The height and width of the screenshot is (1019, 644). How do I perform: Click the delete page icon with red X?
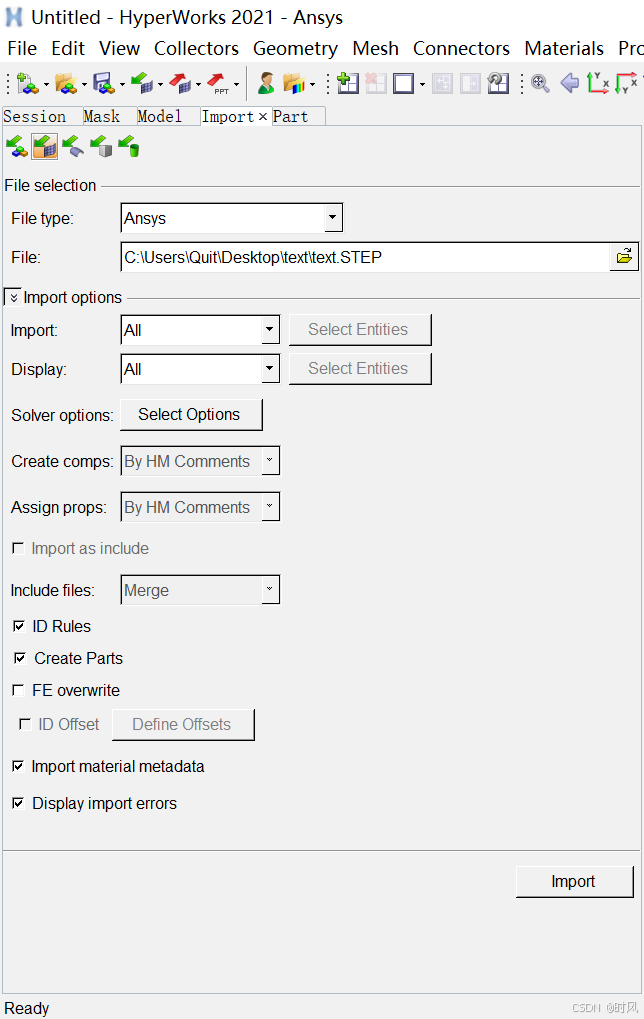click(x=376, y=83)
